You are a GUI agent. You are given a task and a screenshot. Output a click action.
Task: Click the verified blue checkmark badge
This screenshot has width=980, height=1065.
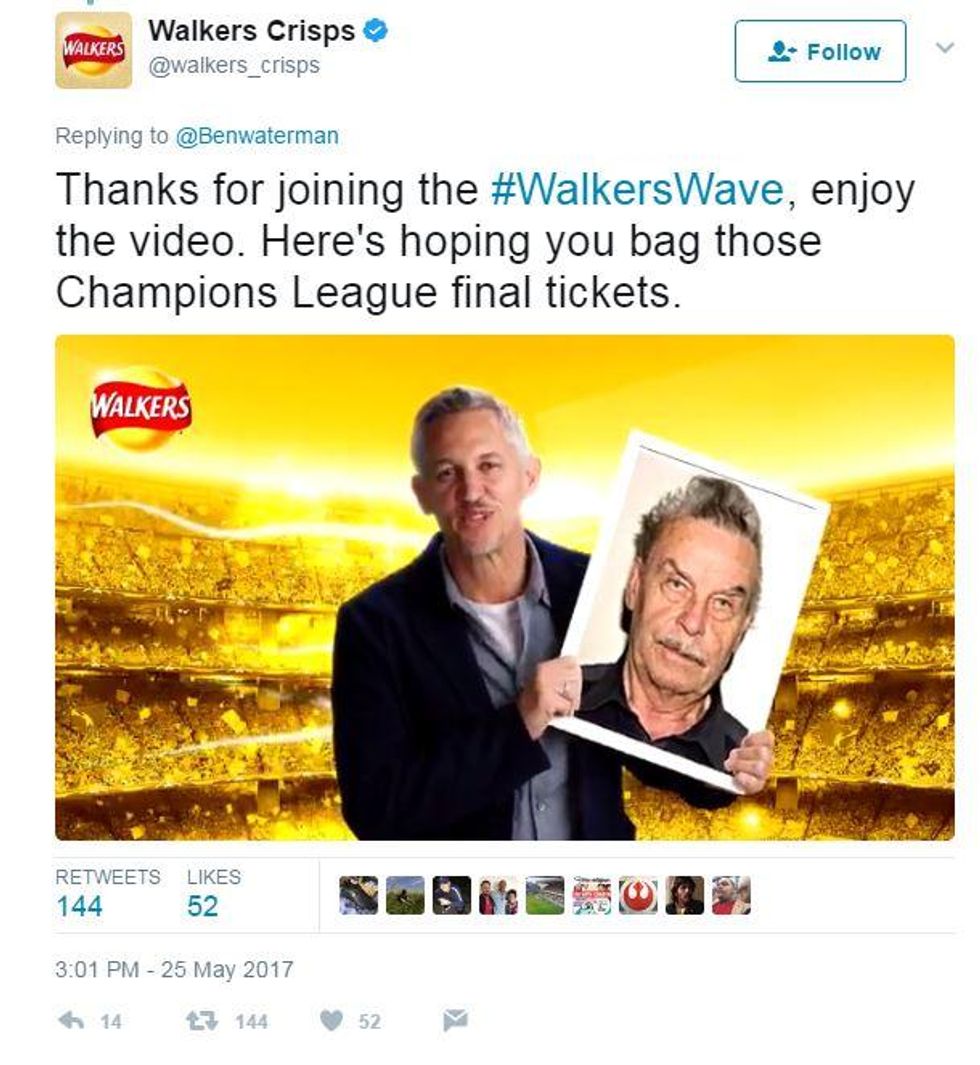[376, 31]
